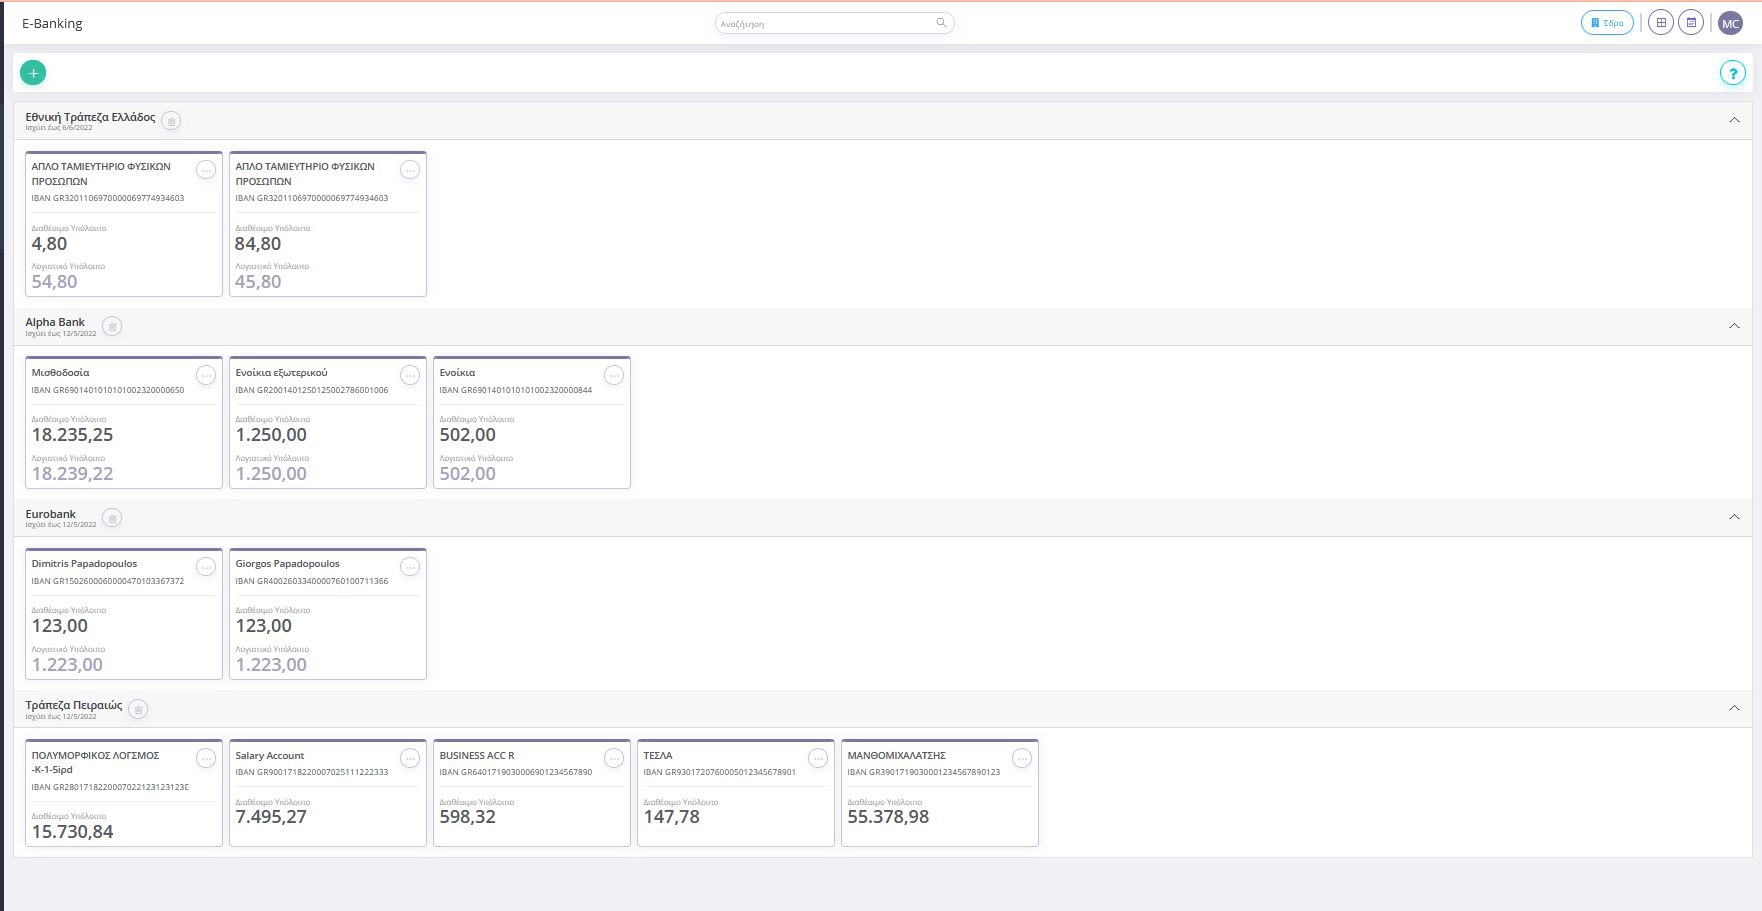The width and height of the screenshot is (1762, 911).
Task: Click IBAN GR9301720760005012345678901
Action: click(x=720, y=772)
